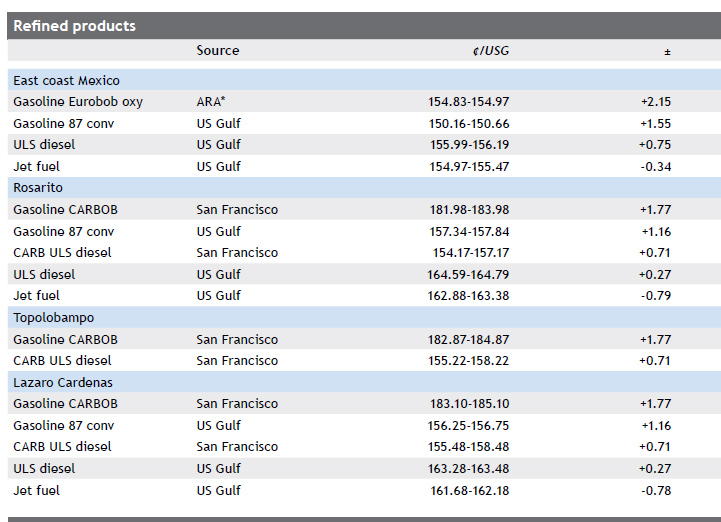The width and height of the screenshot is (721, 522).
Task: Click the ± change column header
Action: coord(666,51)
